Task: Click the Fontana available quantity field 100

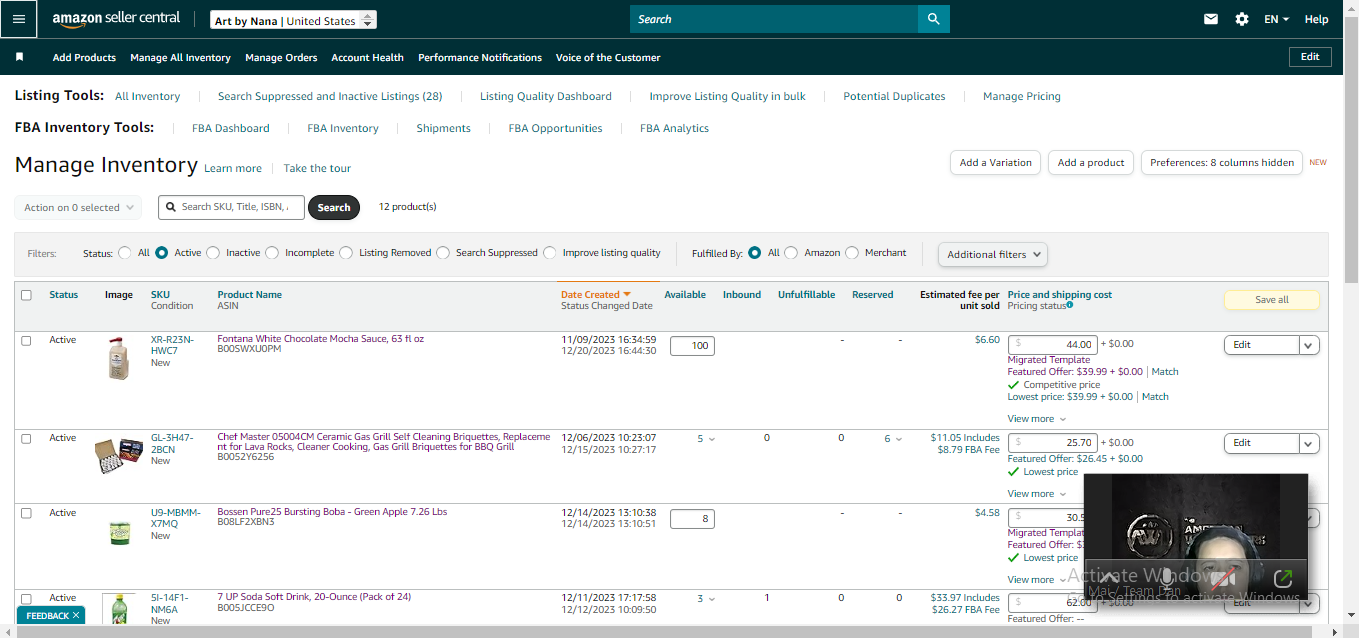Action: pyautogui.click(x=692, y=346)
